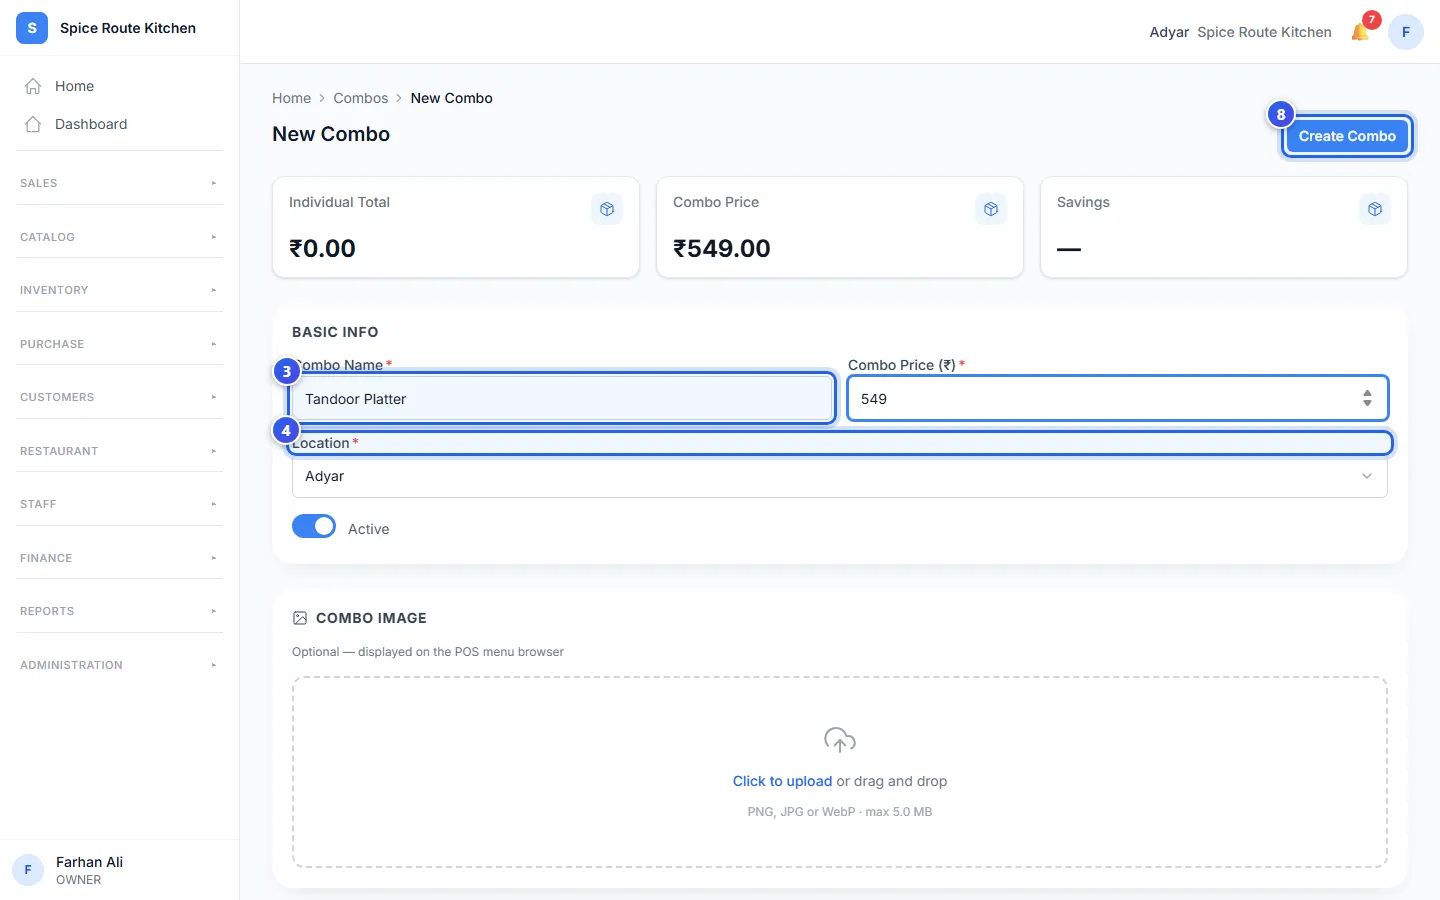Click the New Combo breadcrumb text
This screenshot has height=900, width=1440.
pos(451,98)
